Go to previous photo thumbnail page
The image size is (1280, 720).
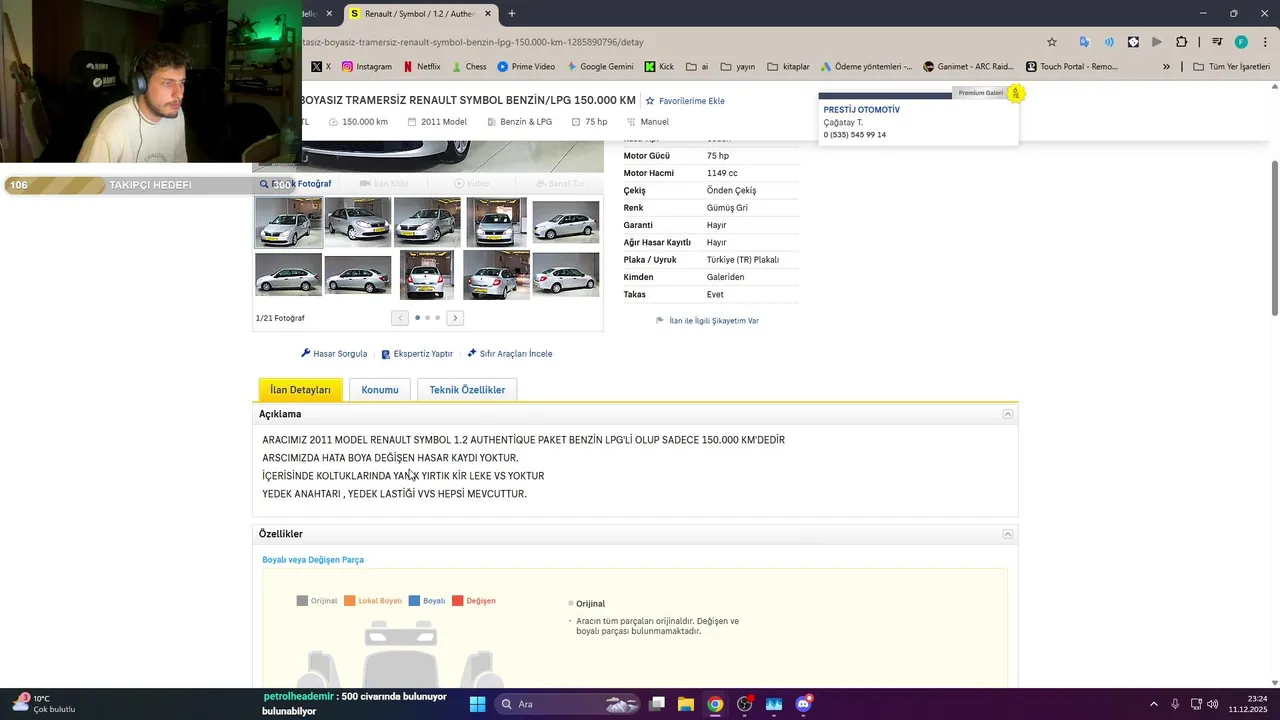point(400,318)
